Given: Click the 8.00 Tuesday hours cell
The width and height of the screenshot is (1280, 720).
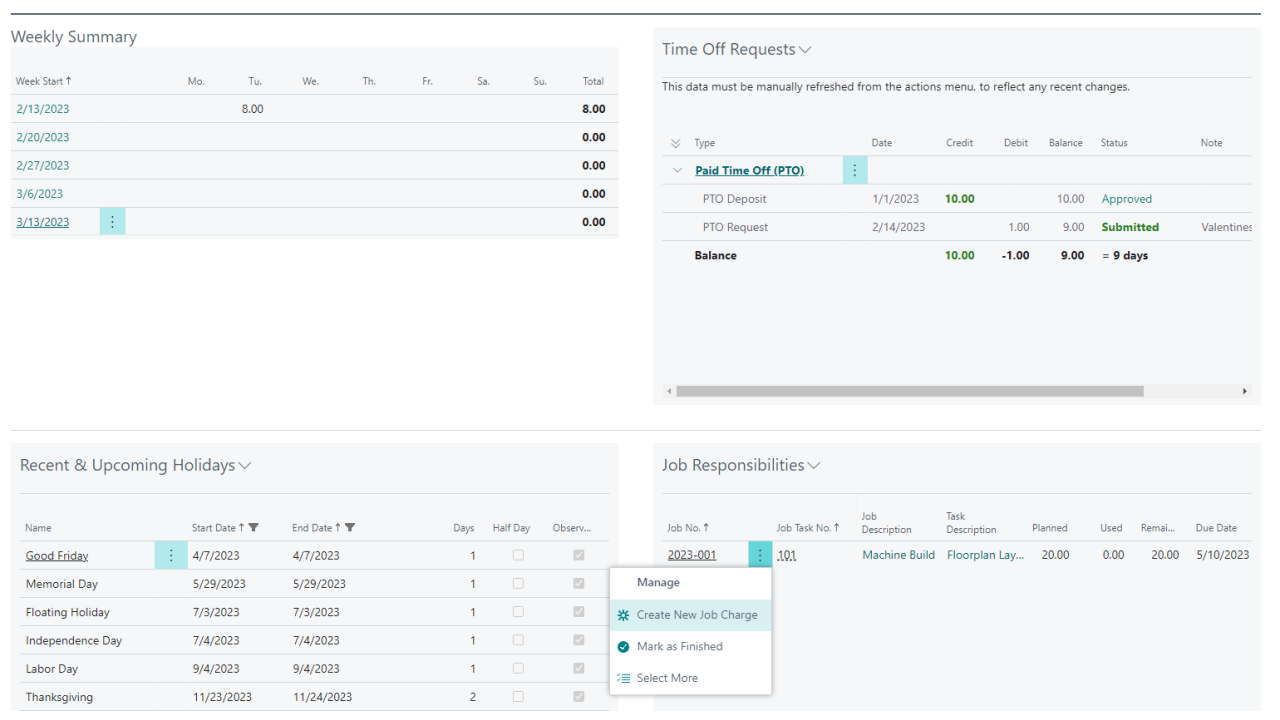Looking at the screenshot, I should point(252,109).
